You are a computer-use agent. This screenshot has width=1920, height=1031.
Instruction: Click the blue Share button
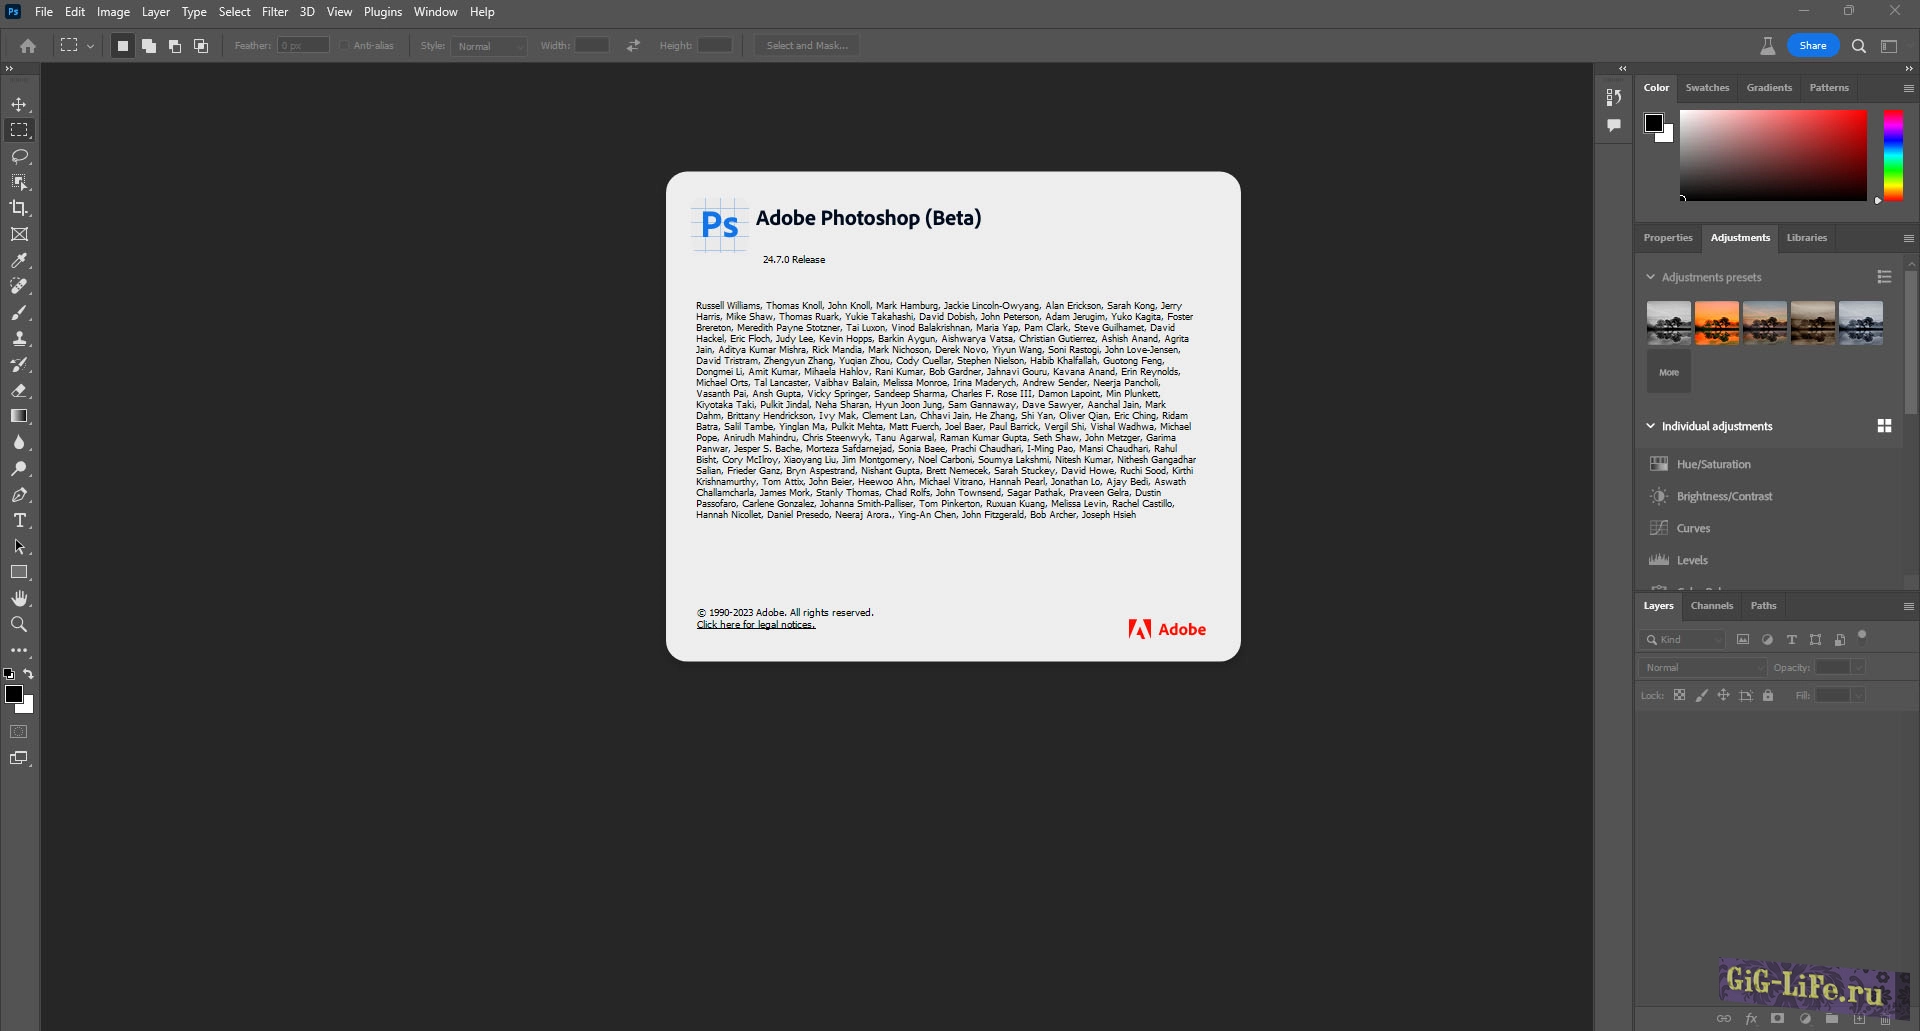pos(1812,46)
